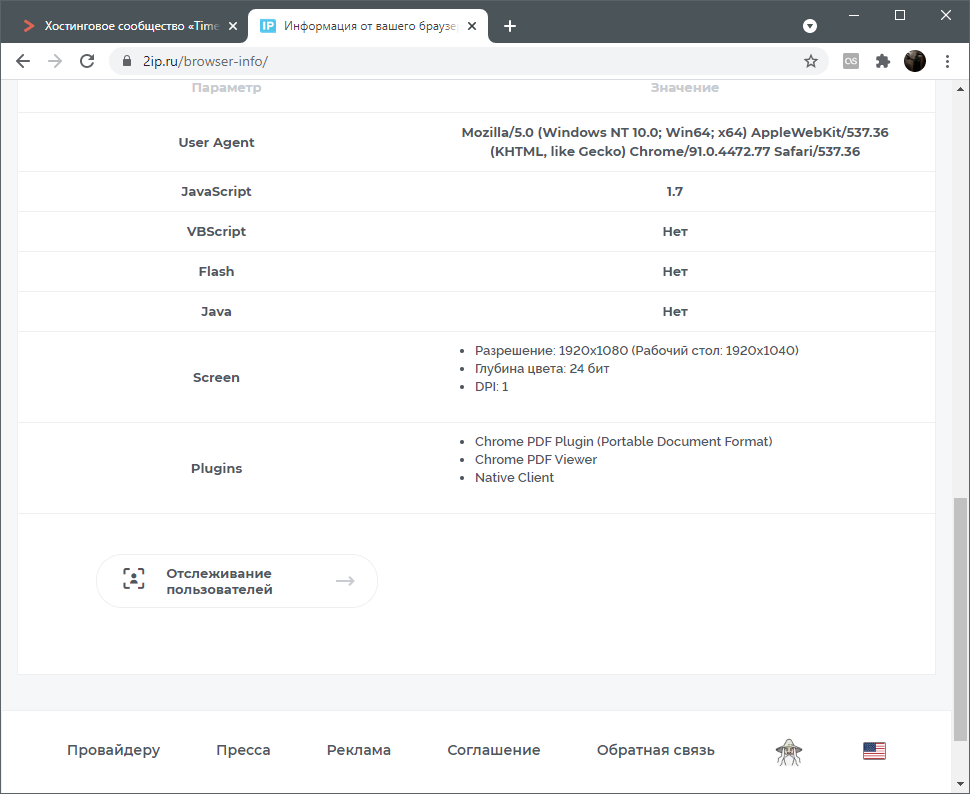Click the JavaScript value 1.7
Viewport: 970px width, 794px height.
point(675,191)
